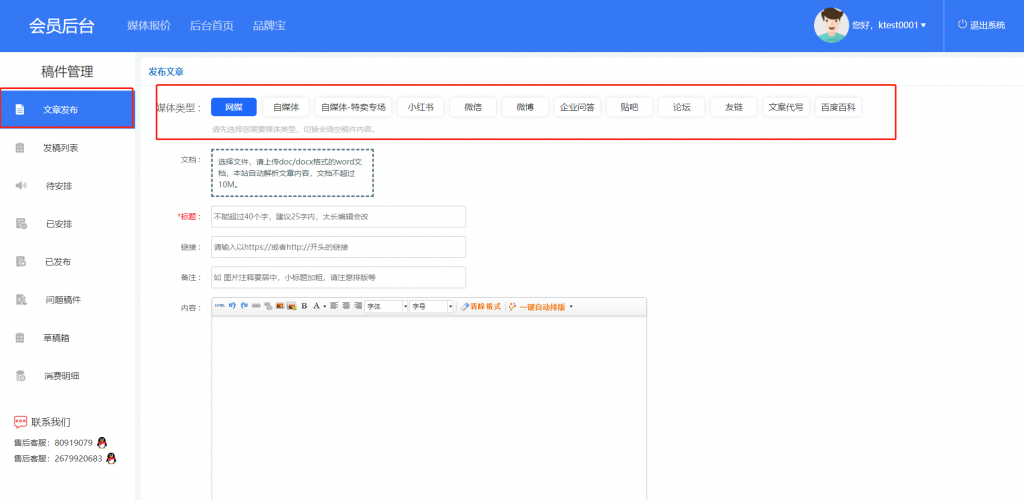Select 文章发布 in the sidebar

tap(67, 109)
